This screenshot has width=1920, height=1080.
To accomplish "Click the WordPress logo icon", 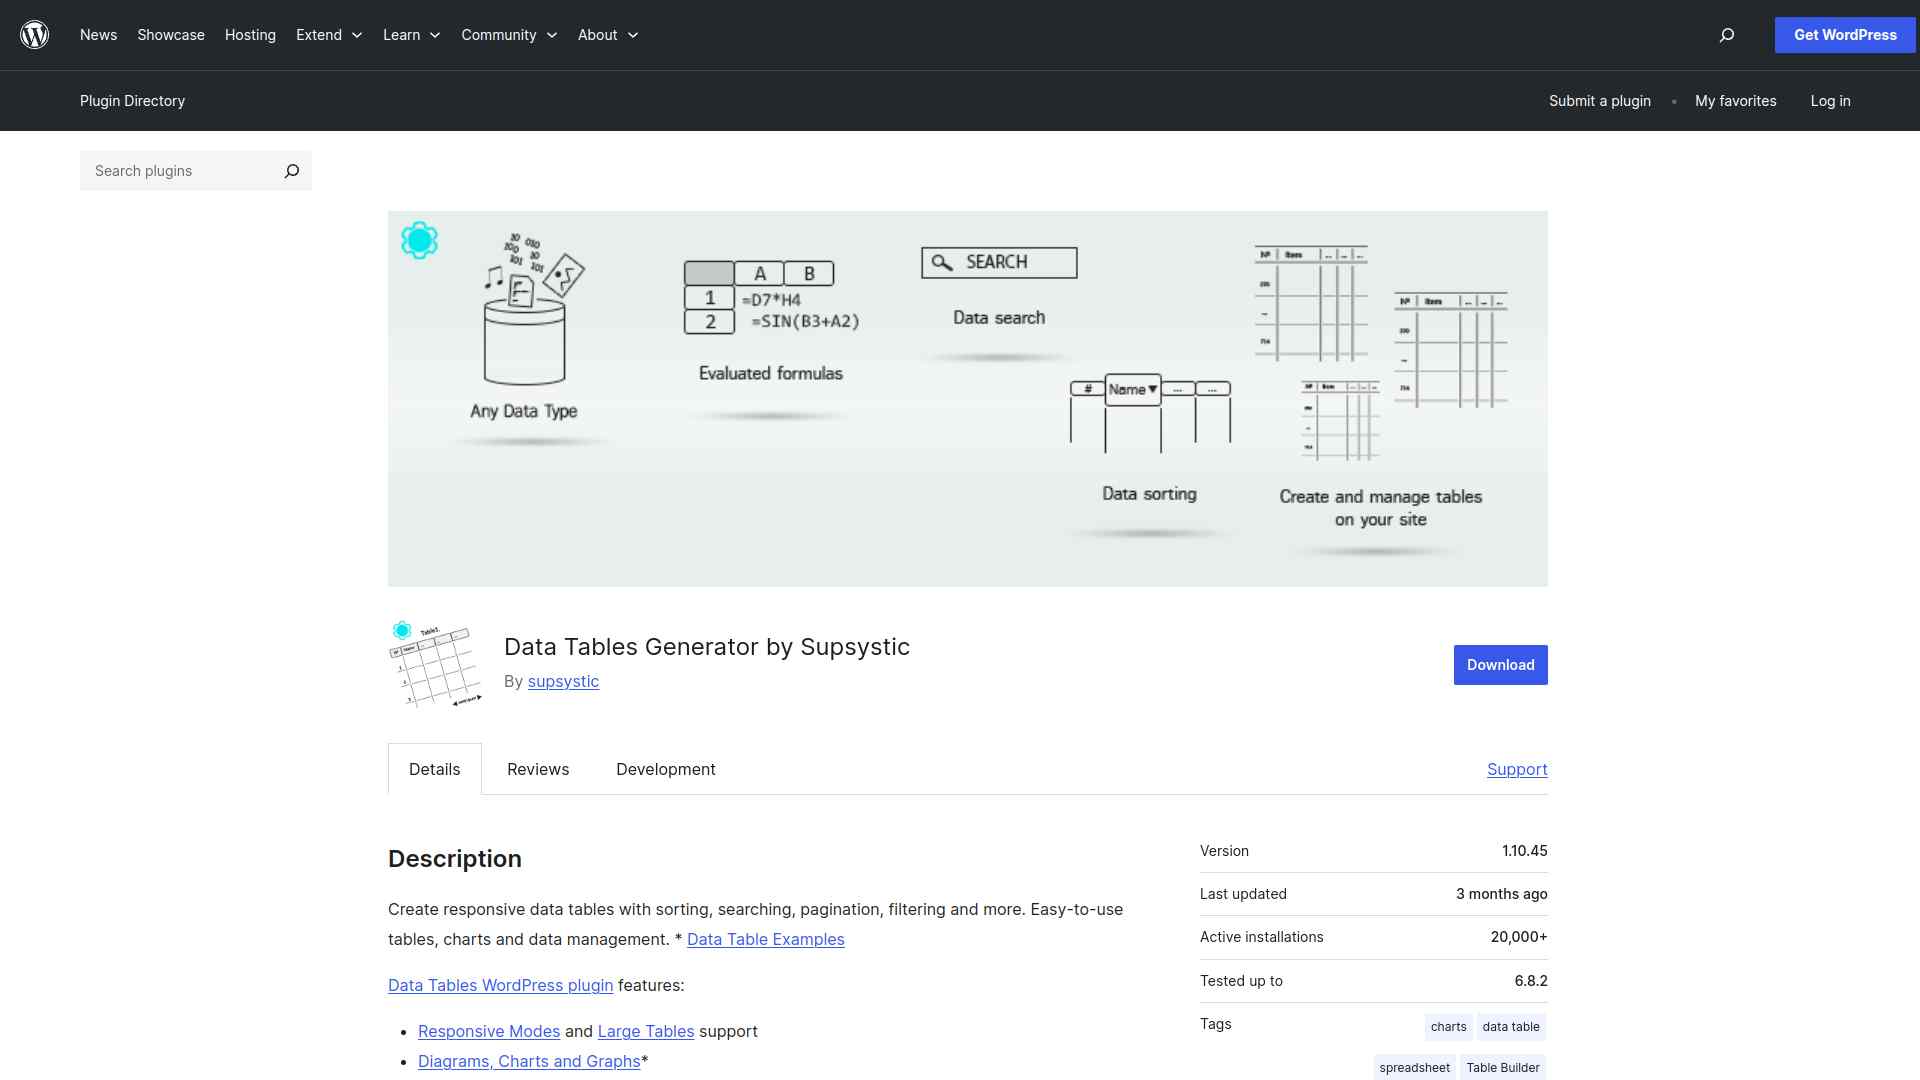I will pos(35,35).
